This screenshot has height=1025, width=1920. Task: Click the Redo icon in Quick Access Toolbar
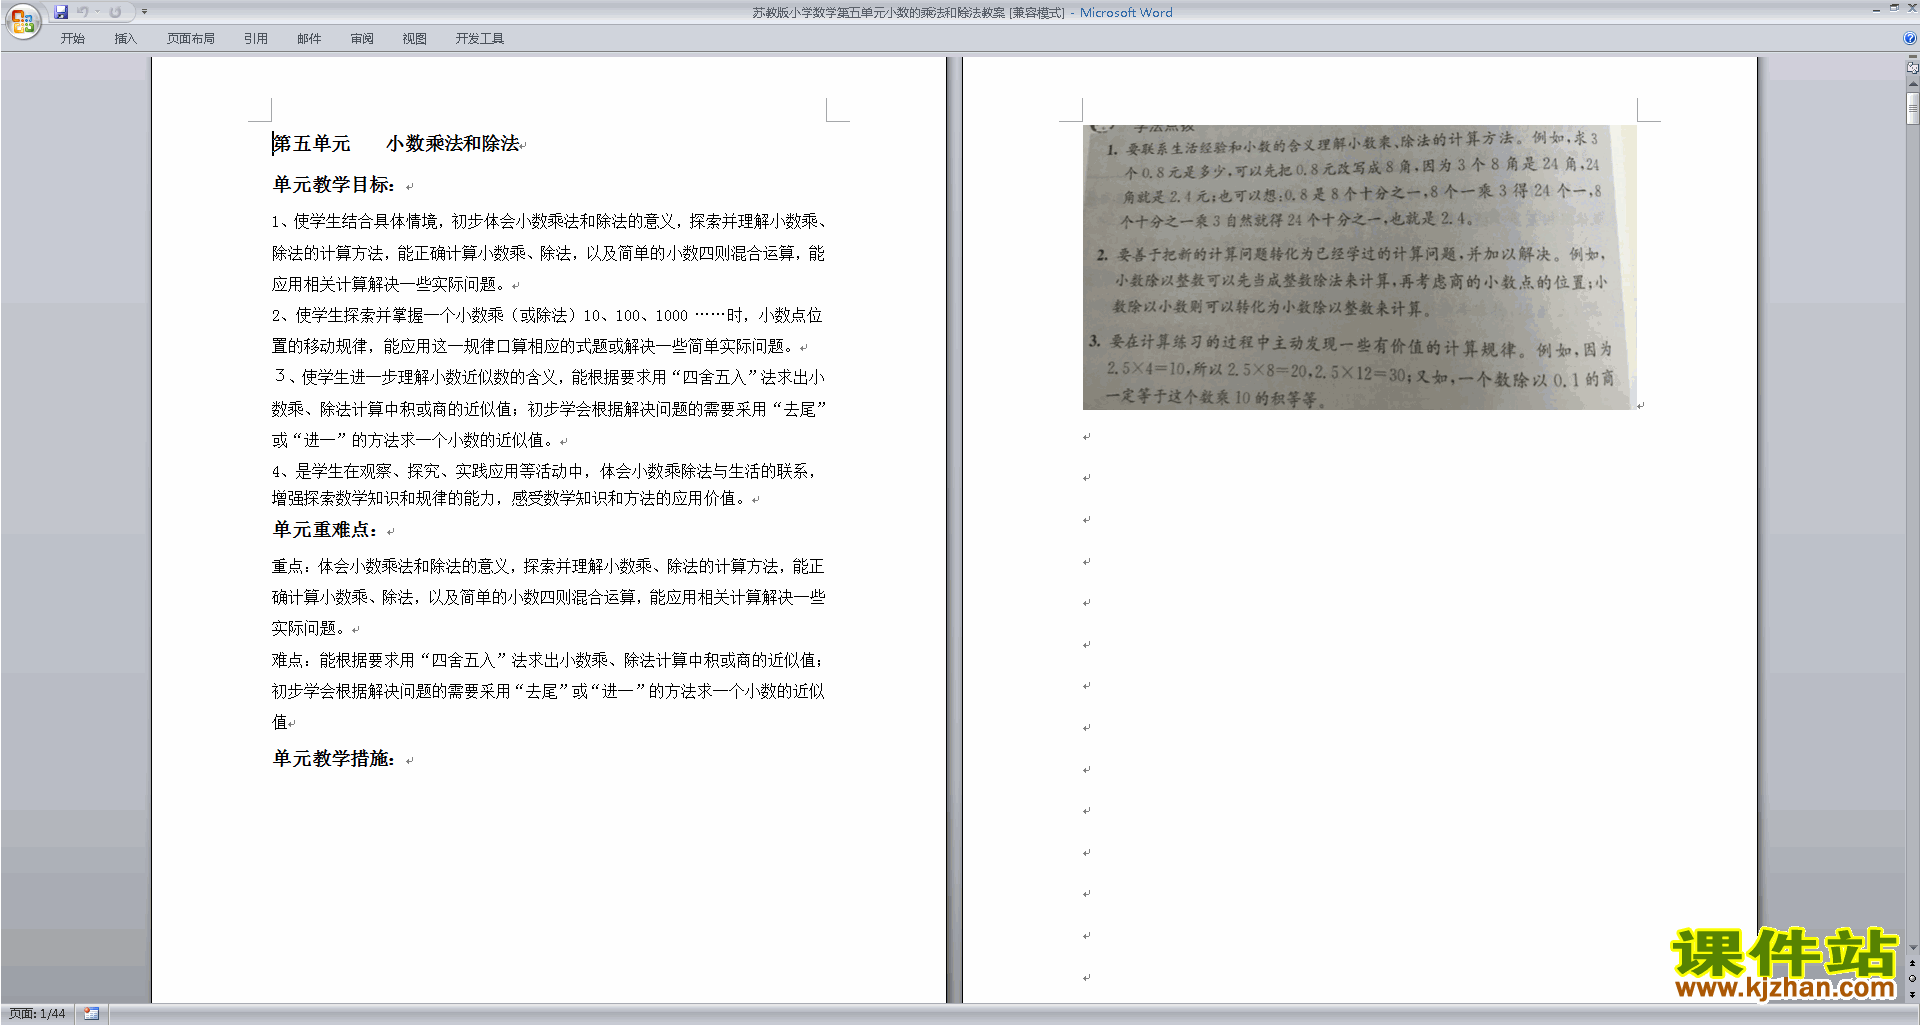coord(116,12)
